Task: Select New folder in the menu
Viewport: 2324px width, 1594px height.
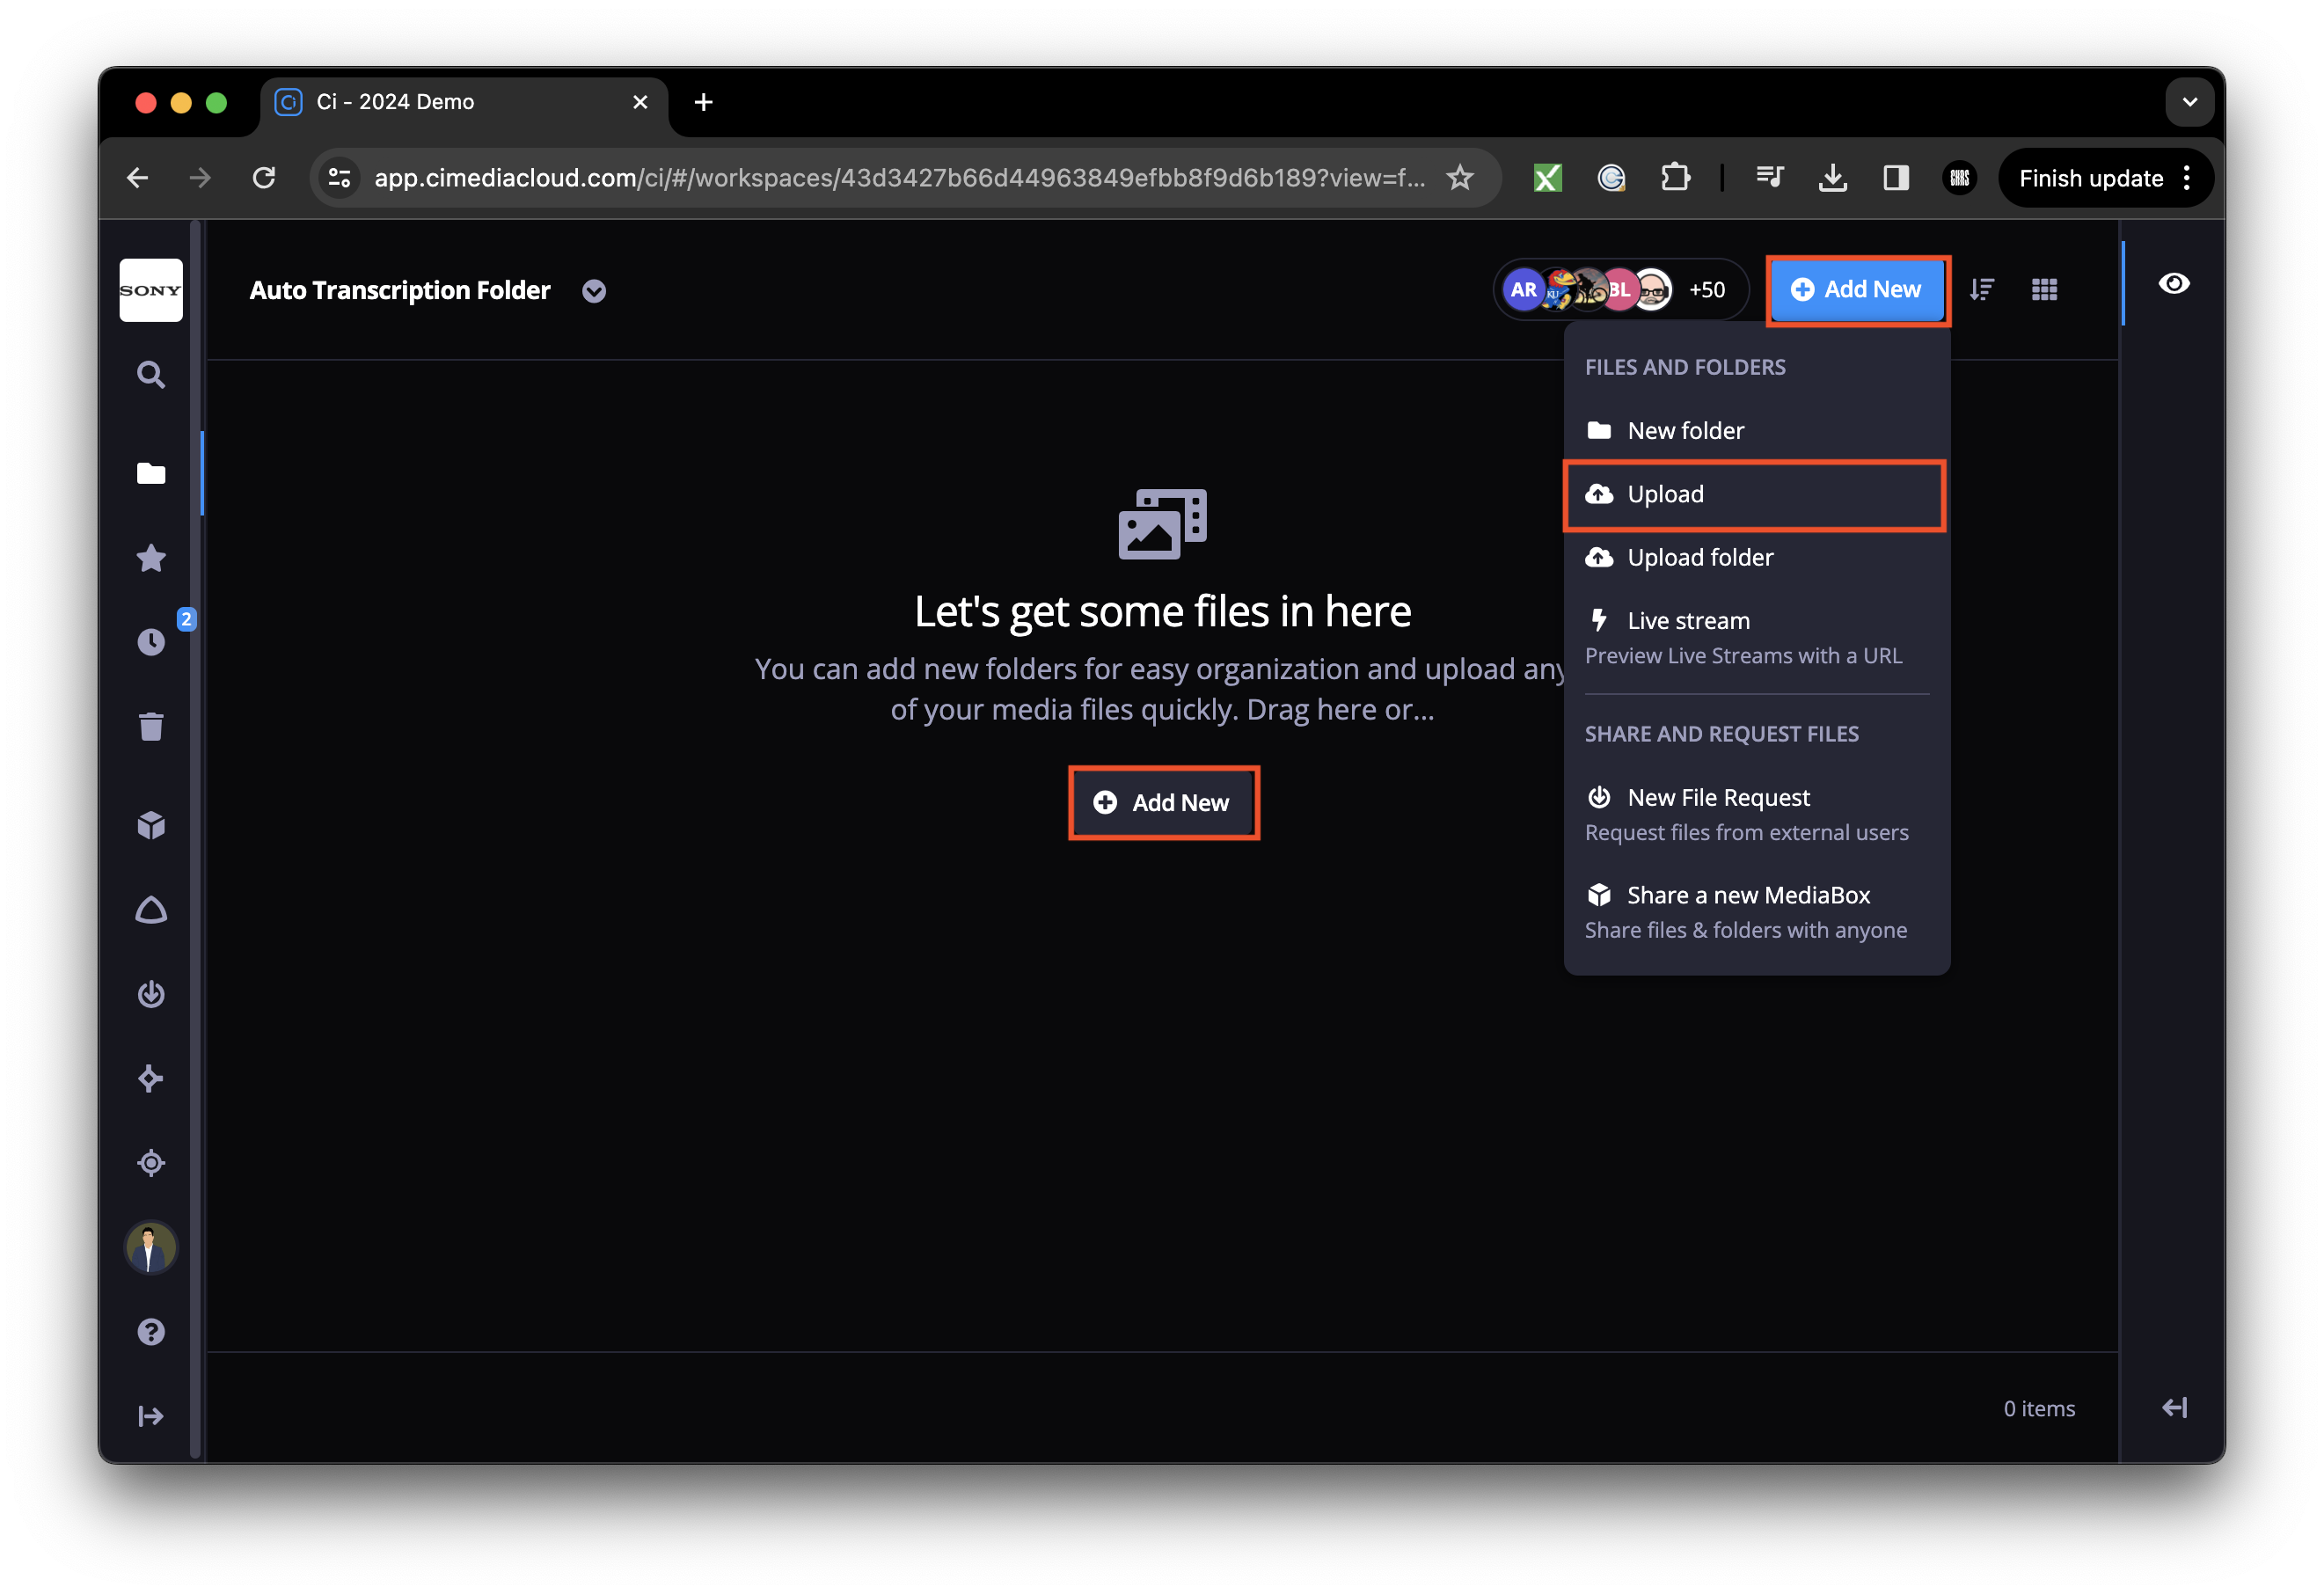Action: tap(1684, 430)
